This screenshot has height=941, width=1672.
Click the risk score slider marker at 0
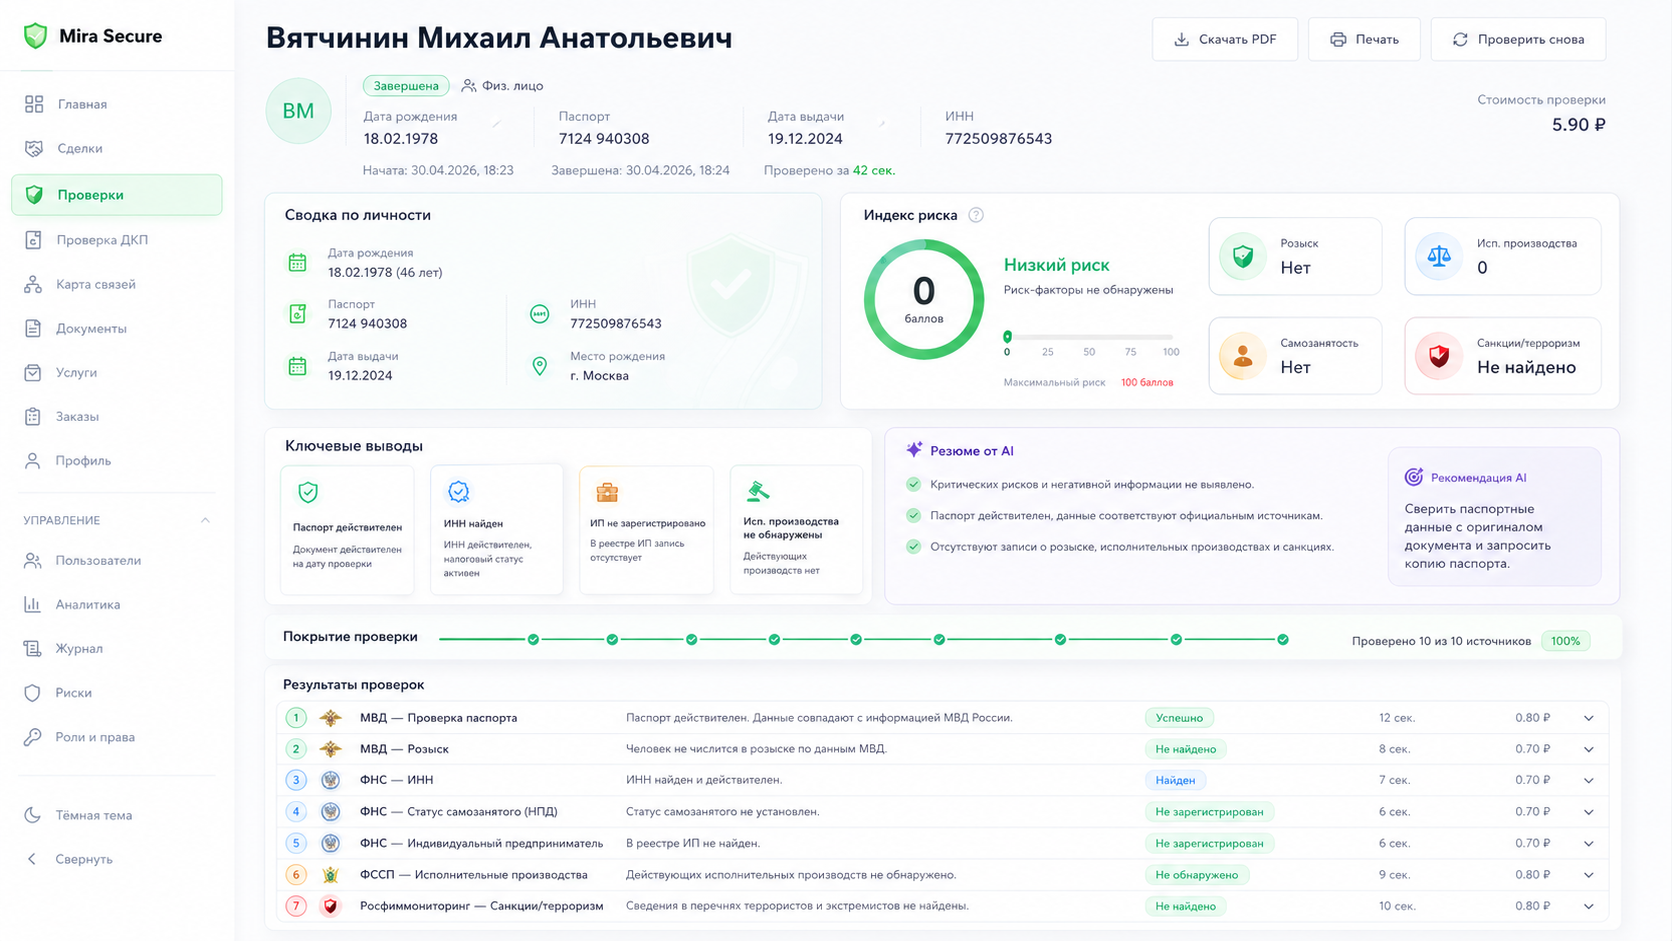(1007, 337)
